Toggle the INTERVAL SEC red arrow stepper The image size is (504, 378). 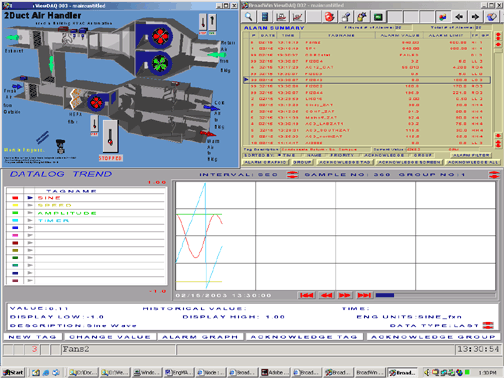pos(292,174)
